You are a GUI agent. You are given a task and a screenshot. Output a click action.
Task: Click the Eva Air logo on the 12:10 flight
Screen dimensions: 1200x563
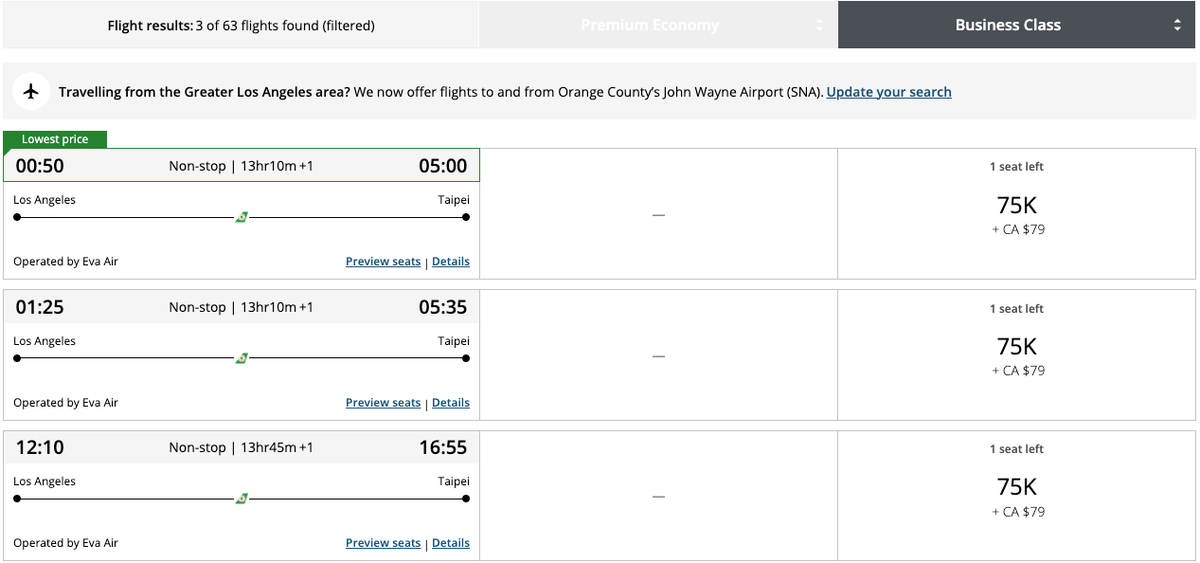pos(241,498)
